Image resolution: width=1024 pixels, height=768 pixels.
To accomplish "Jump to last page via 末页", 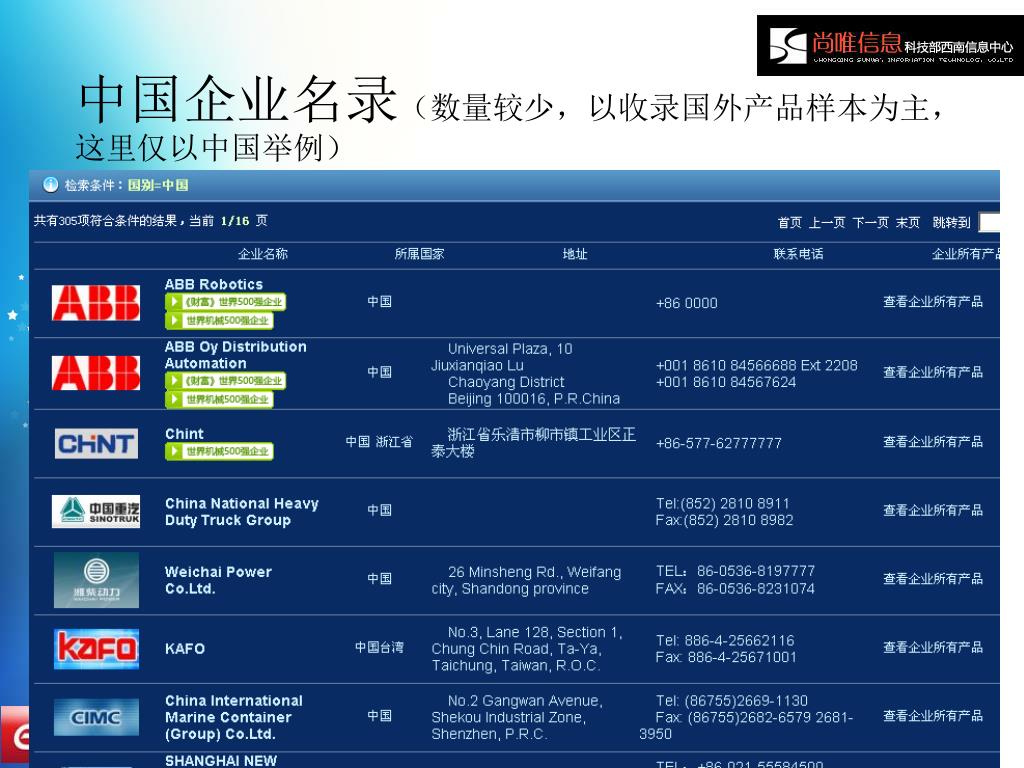I will [908, 223].
